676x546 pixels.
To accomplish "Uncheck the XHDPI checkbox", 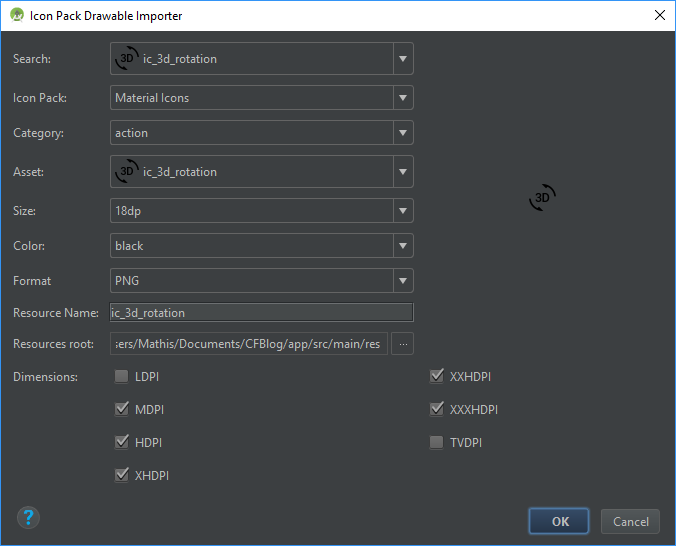I will tap(122, 475).
